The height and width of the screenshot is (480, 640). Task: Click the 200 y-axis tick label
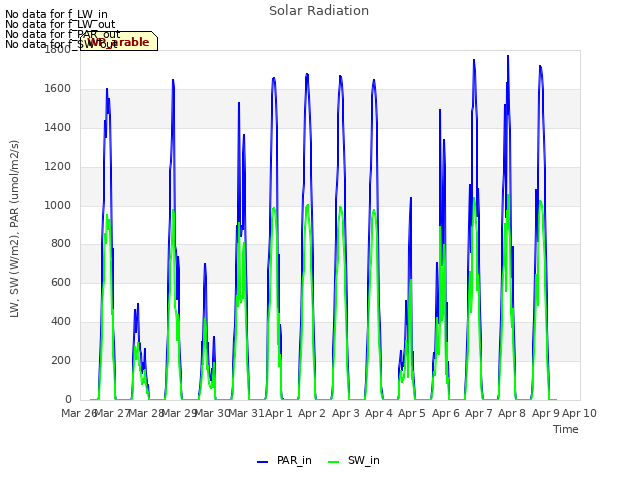[x=61, y=360]
